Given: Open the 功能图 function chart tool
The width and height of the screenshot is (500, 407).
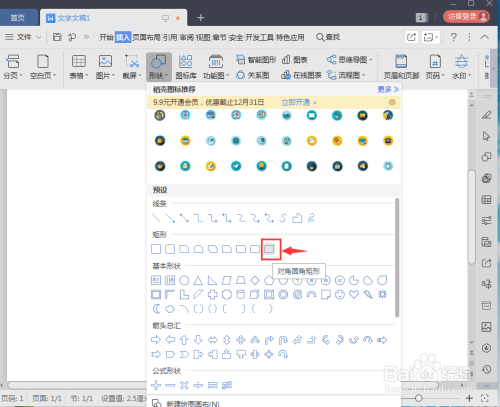Looking at the screenshot, I should click(x=216, y=67).
